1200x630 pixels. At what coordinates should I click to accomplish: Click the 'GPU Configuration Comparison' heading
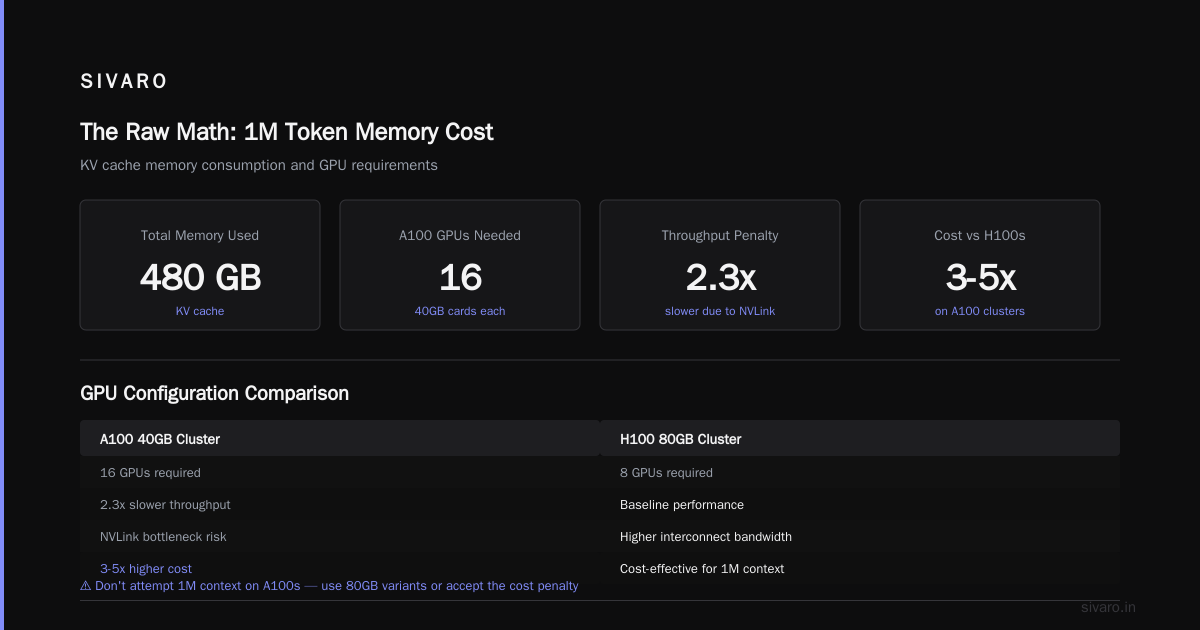[x=215, y=394]
